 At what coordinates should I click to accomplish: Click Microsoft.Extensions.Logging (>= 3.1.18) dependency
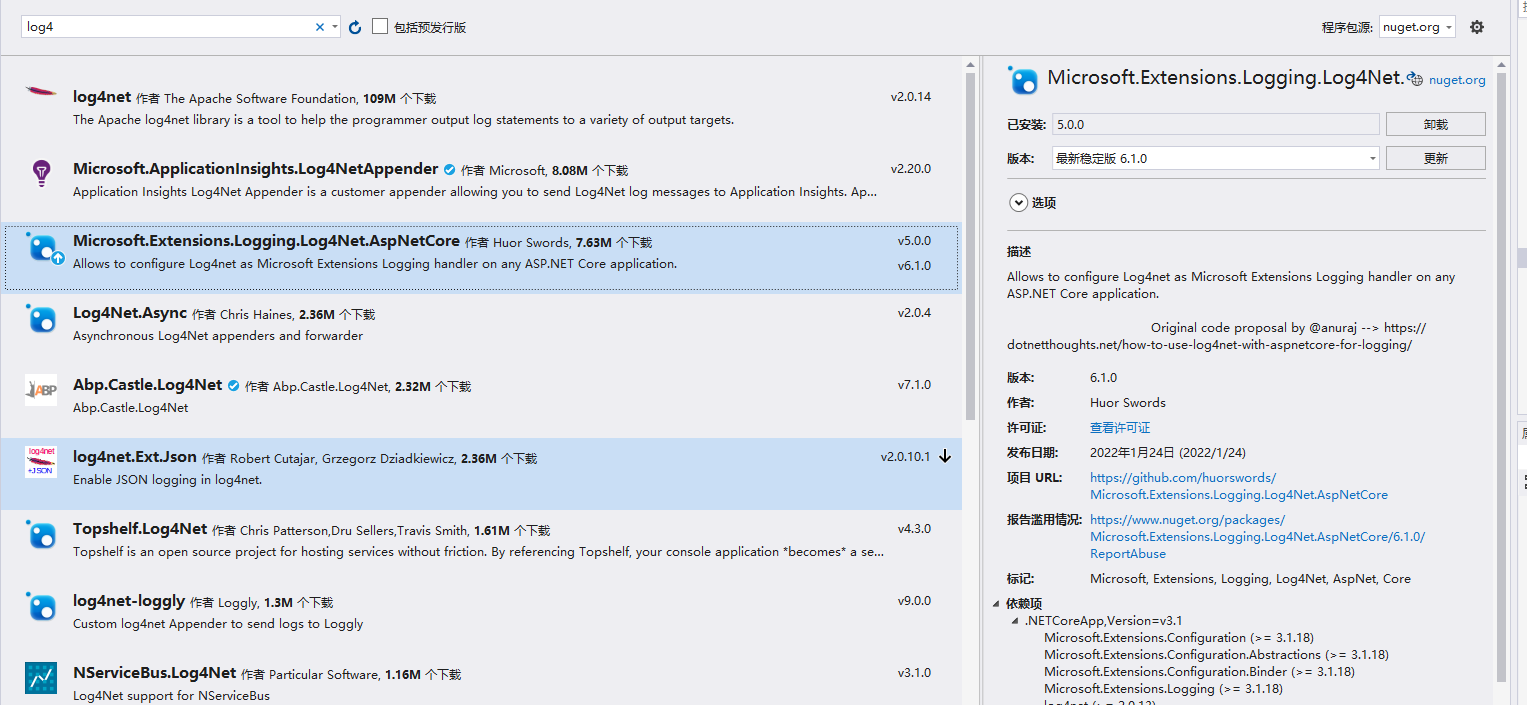pos(1163,689)
